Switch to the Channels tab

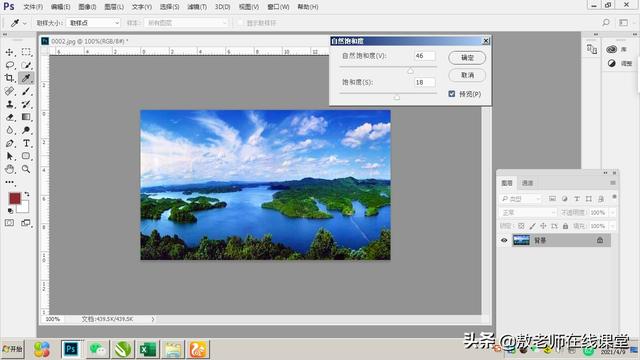pos(527,183)
